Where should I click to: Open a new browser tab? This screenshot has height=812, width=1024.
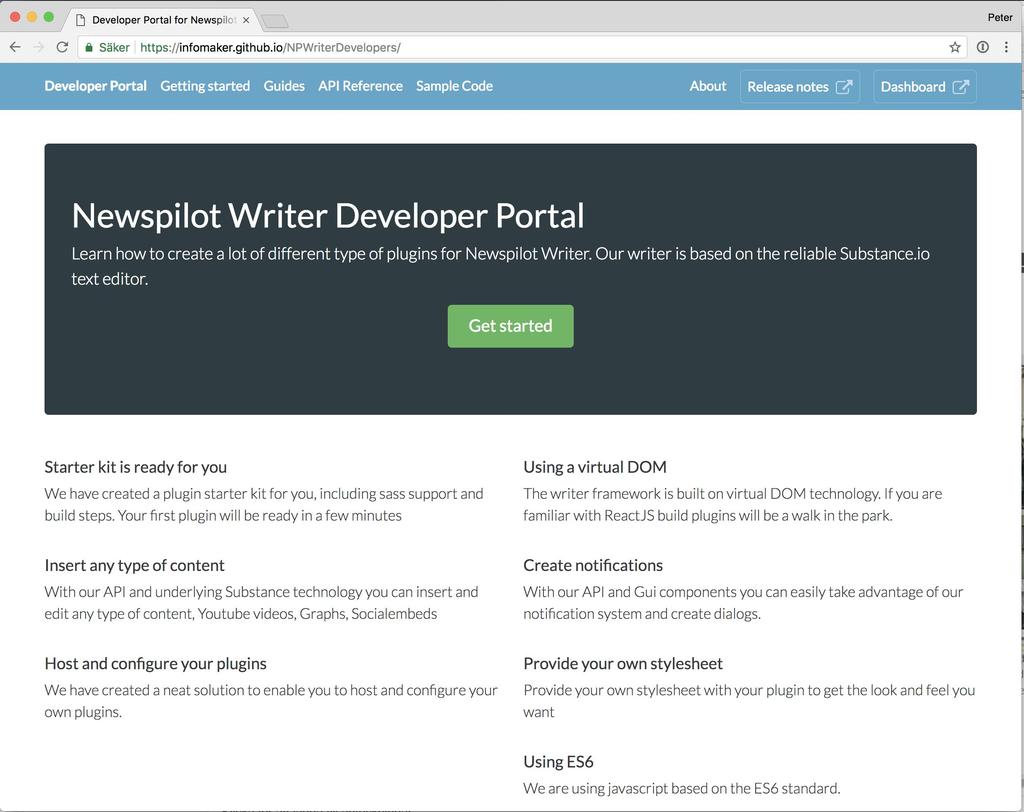(275, 22)
